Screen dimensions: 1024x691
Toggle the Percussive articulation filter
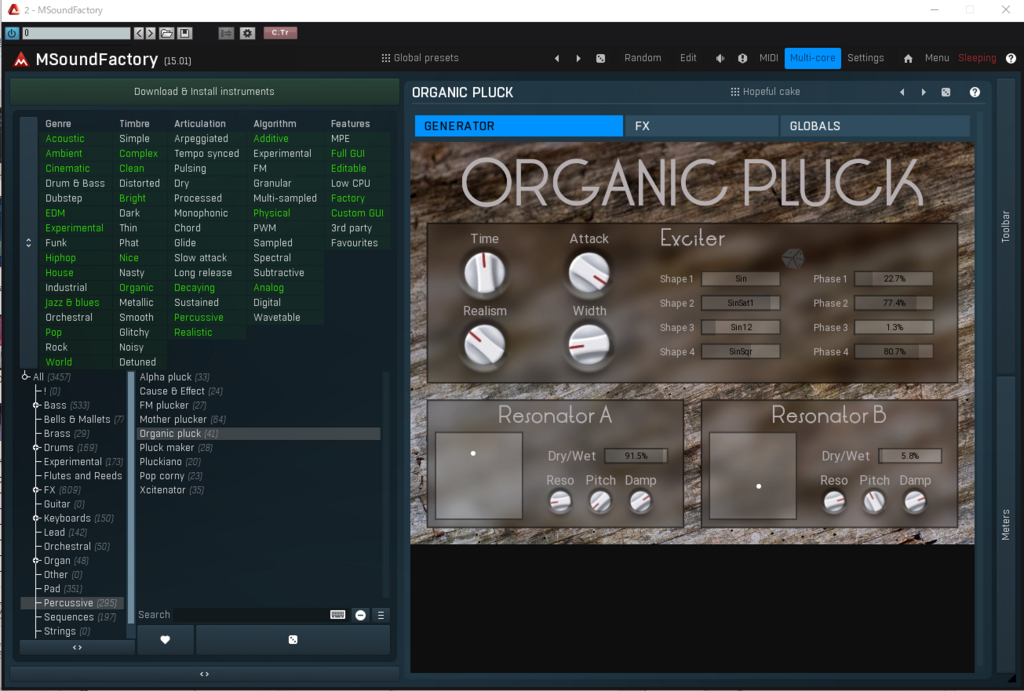coord(199,317)
